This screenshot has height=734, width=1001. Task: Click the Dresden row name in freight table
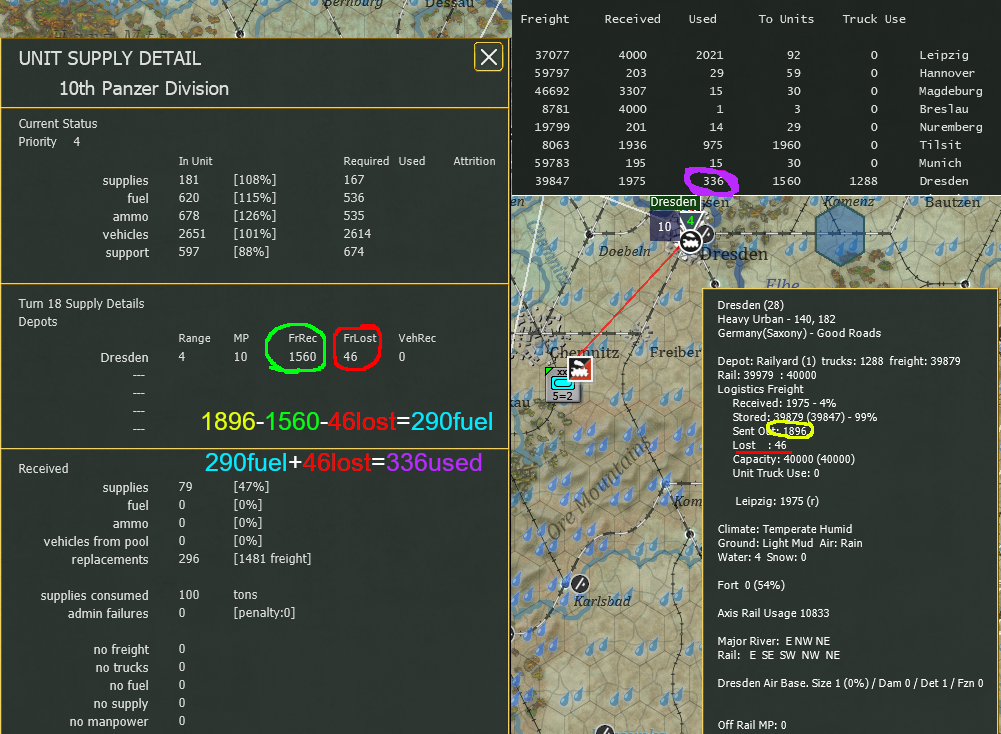[944, 181]
